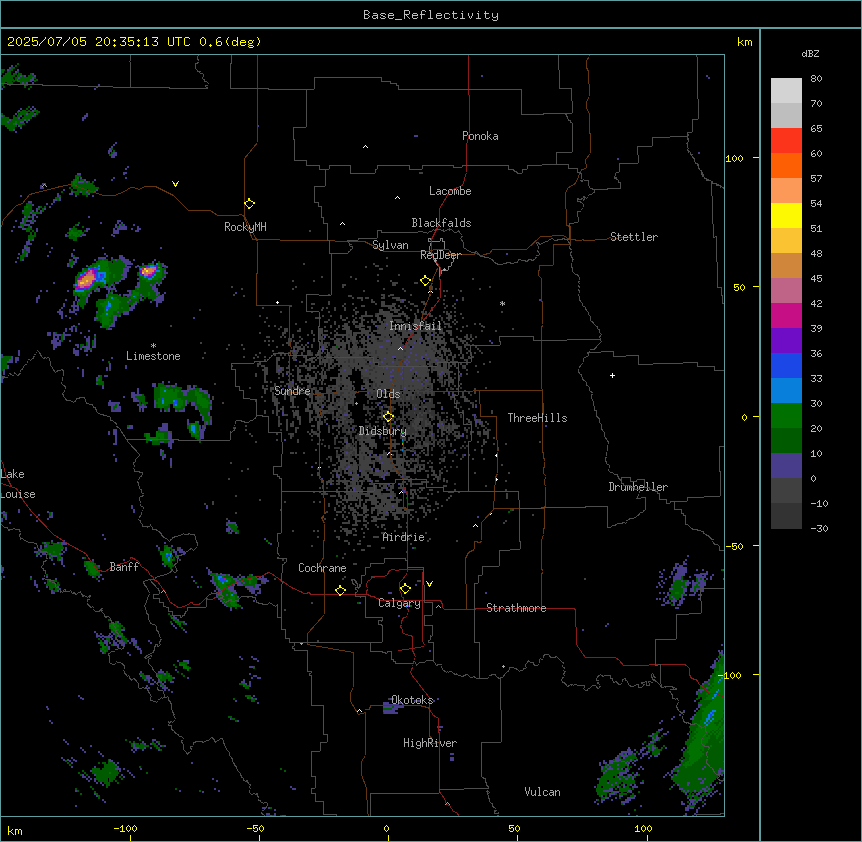This screenshot has width=862, height=842.
Task: Click the Airdrie label
Action: tap(403, 537)
